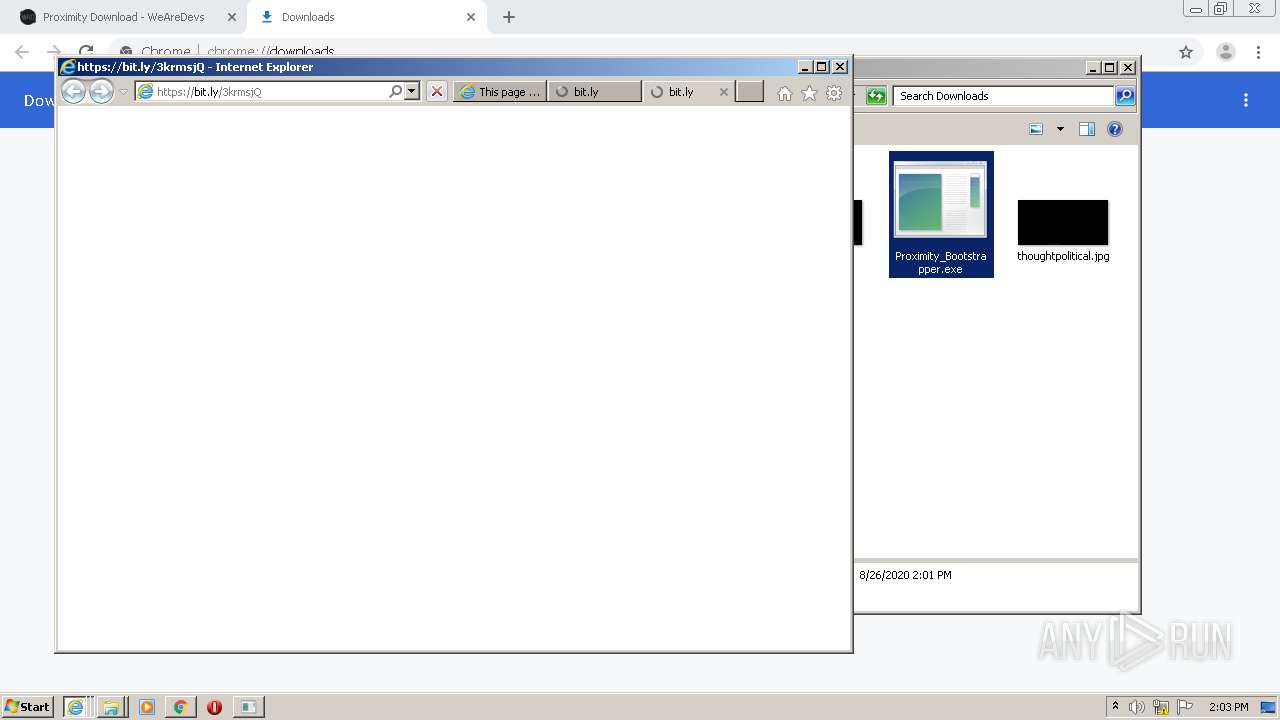
Task: Change the view in Explorer window
Action: tap(1036, 129)
